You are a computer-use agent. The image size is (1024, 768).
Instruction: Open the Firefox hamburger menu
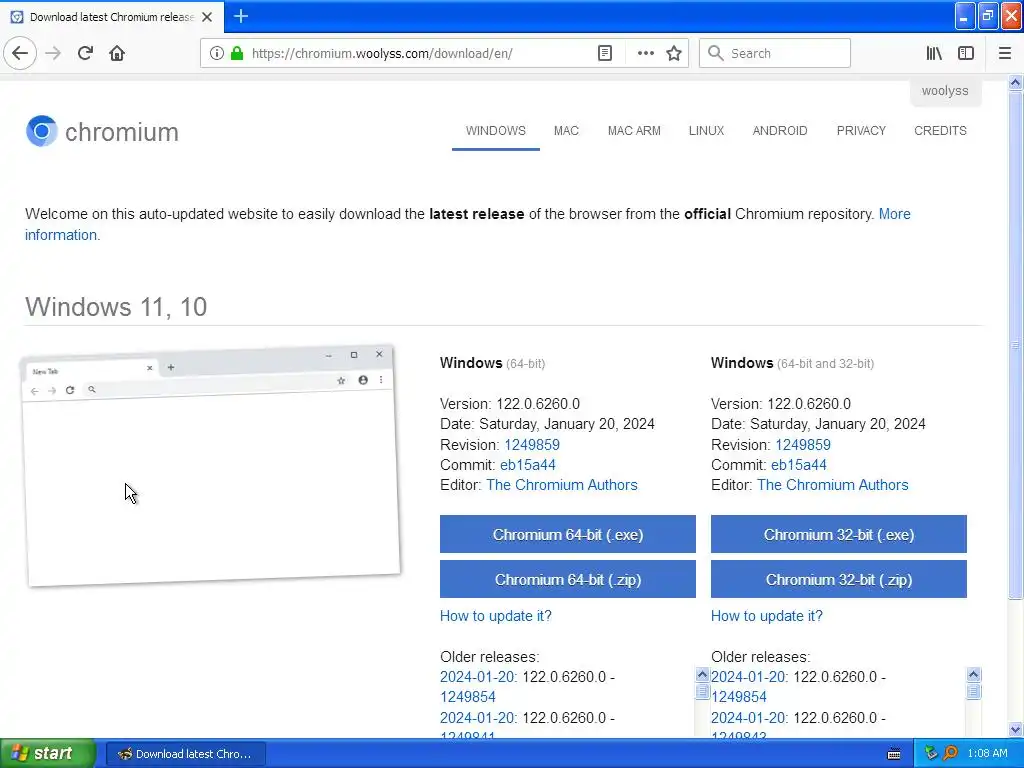1005,53
